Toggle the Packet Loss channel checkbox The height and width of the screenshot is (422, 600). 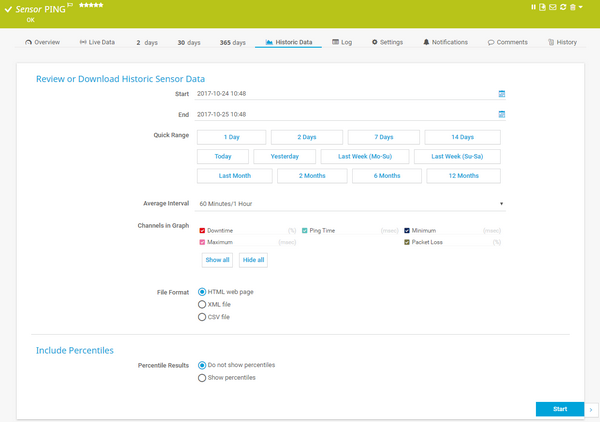pyautogui.click(x=407, y=242)
